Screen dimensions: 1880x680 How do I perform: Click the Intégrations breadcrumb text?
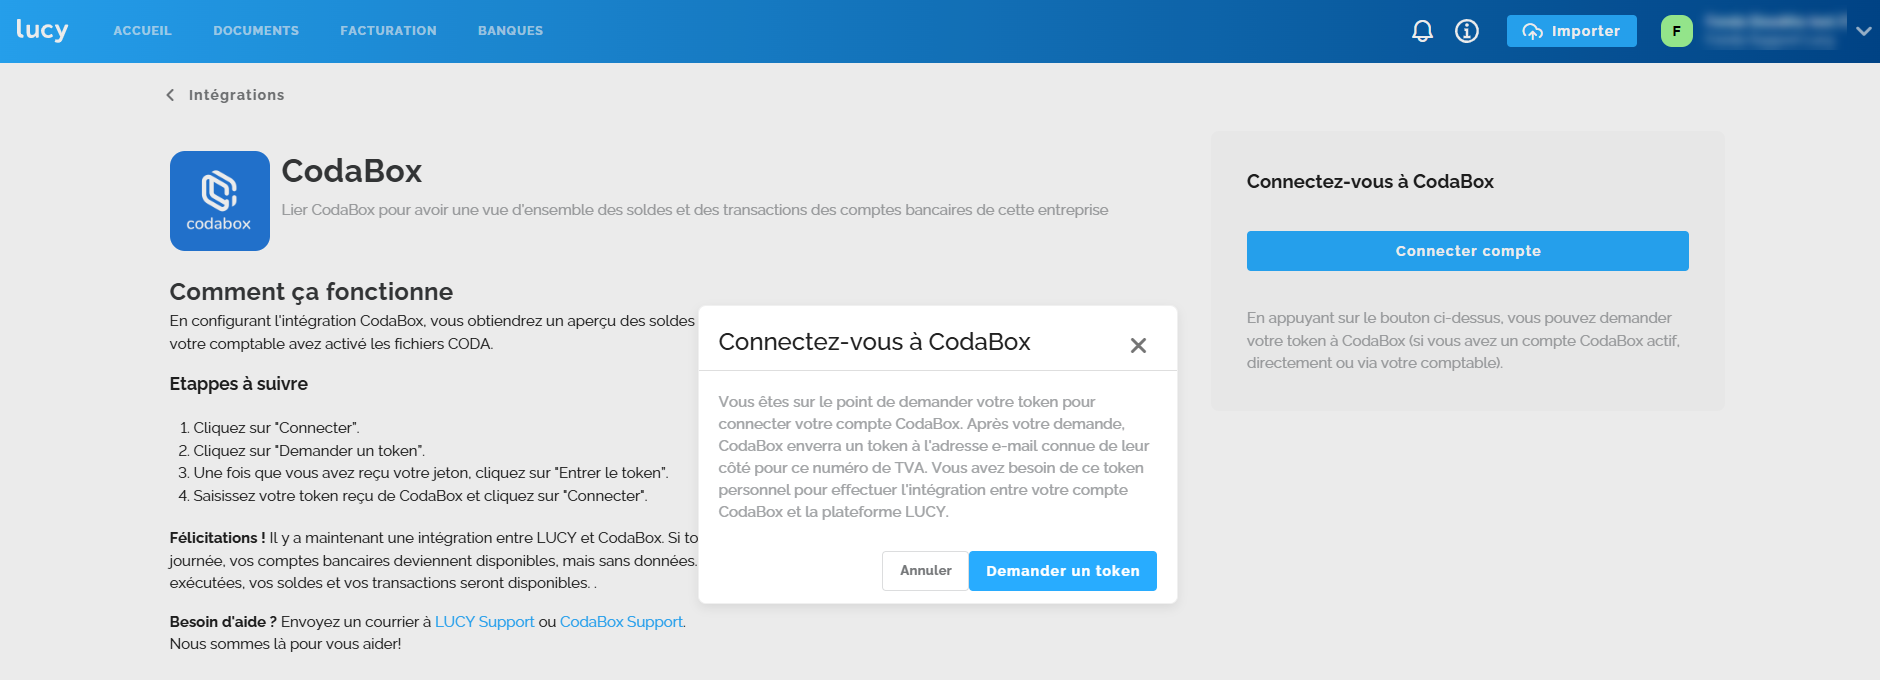point(237,95)
